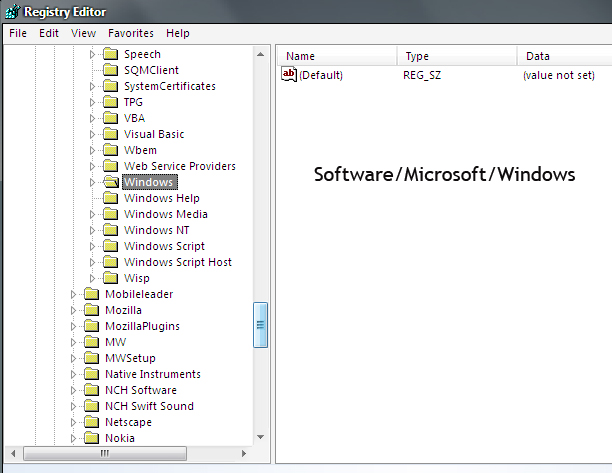Click the MWSetup folder icon

click(x=92, y=358)
